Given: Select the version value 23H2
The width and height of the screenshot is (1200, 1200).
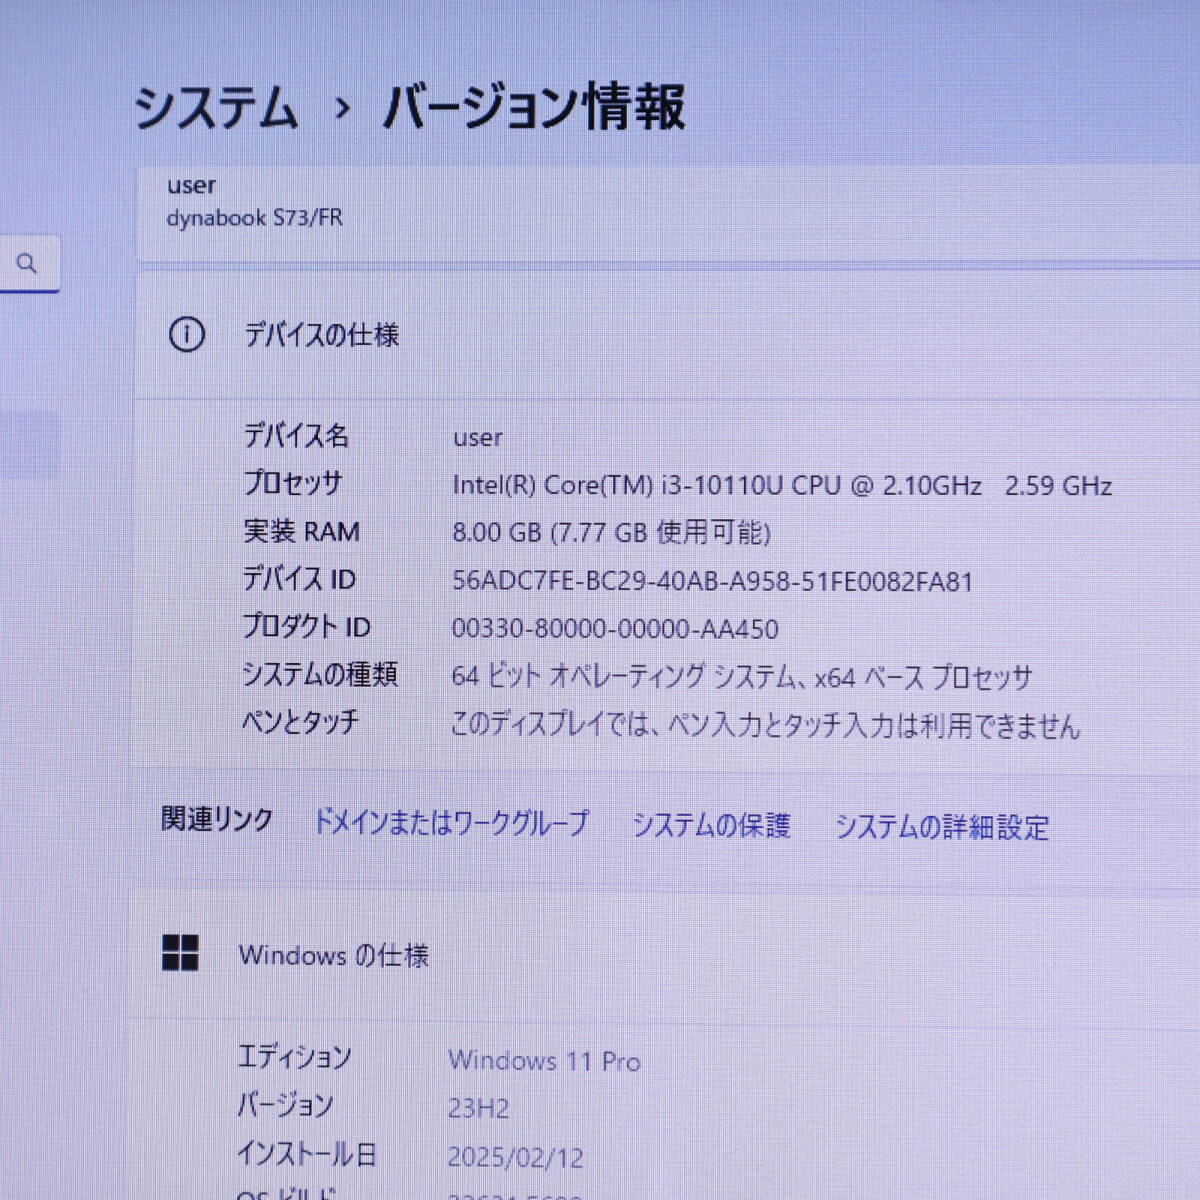Looking at the screenshot, I should (x=478, y=1109).
